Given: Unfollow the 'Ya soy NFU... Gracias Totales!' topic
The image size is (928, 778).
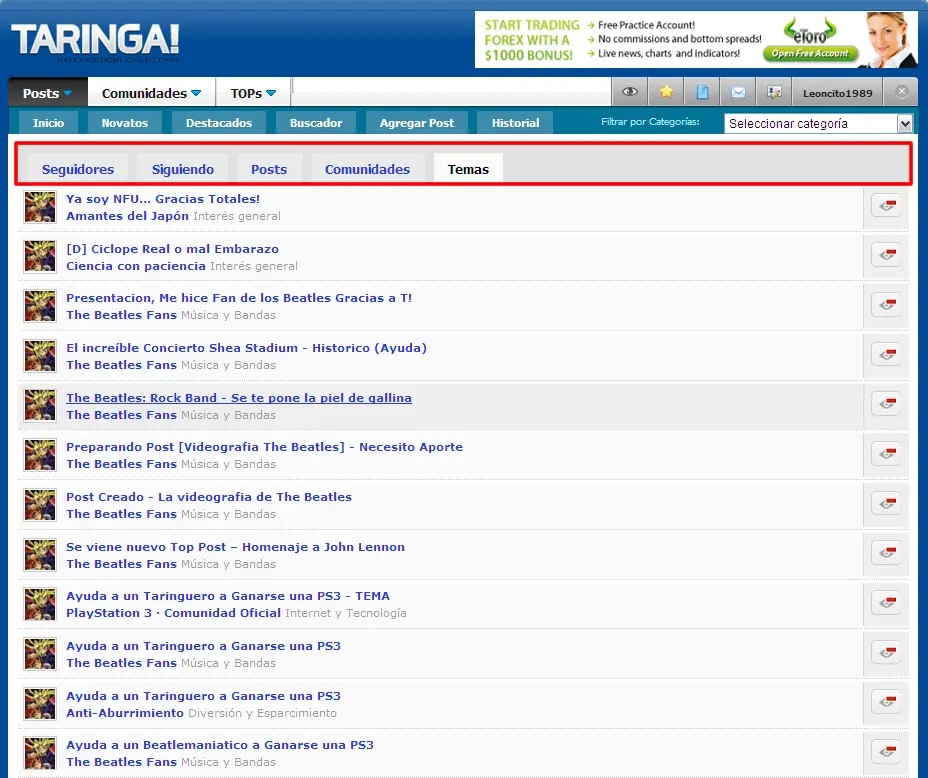Looking at the screenshot, I should (x=885, y=206).
